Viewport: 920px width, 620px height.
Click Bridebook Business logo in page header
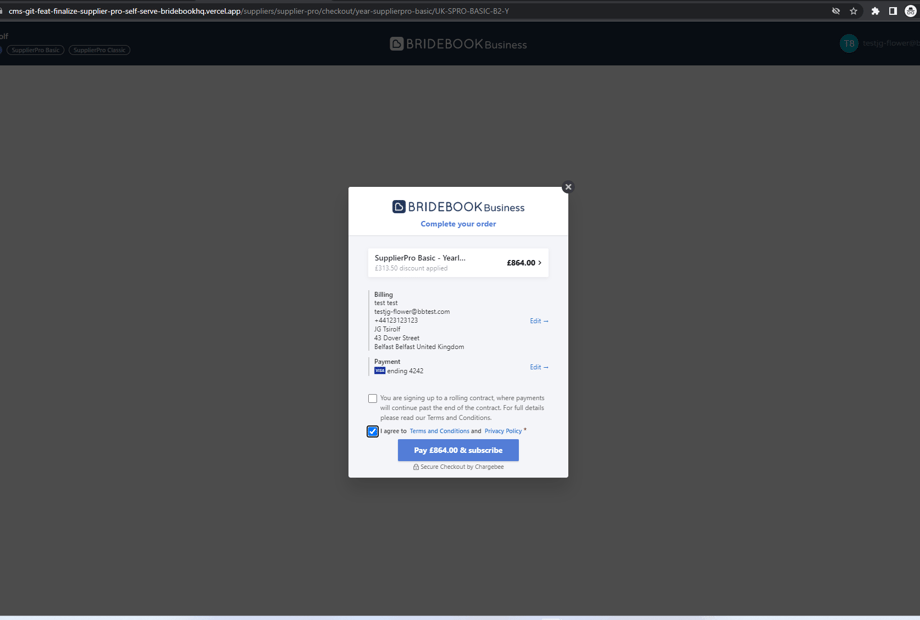pyautogui.click(x=458, y=44)
